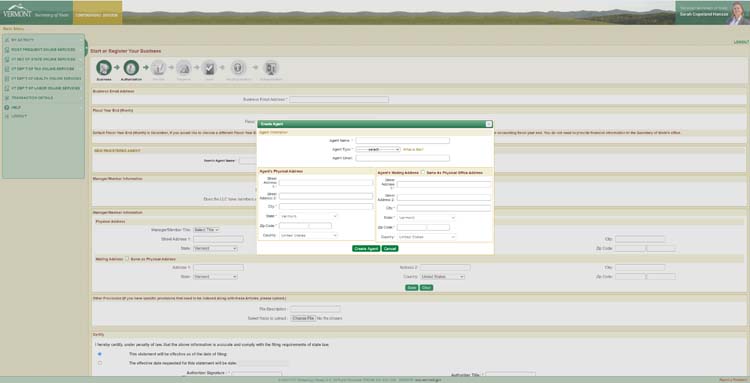Click the manager Clear button
Screen dimensions: 750x383
click(426, 288)
